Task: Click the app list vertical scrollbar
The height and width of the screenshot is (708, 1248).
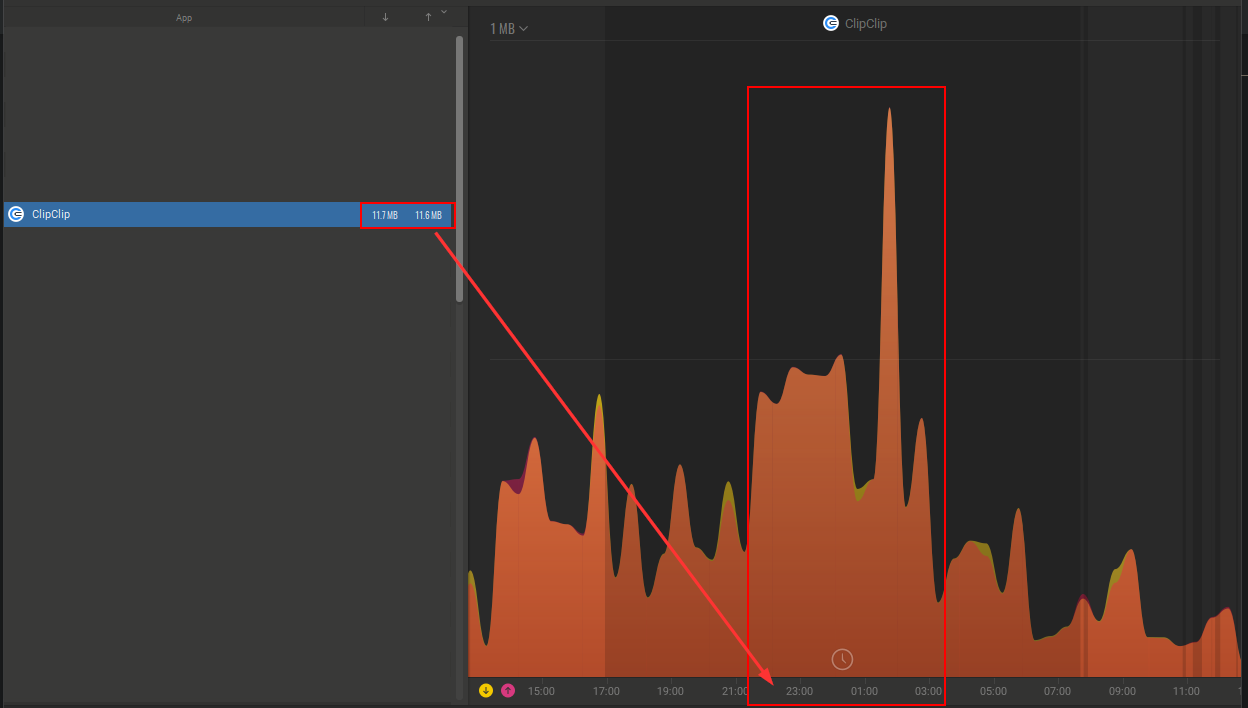Action: (x=459, y=168)
